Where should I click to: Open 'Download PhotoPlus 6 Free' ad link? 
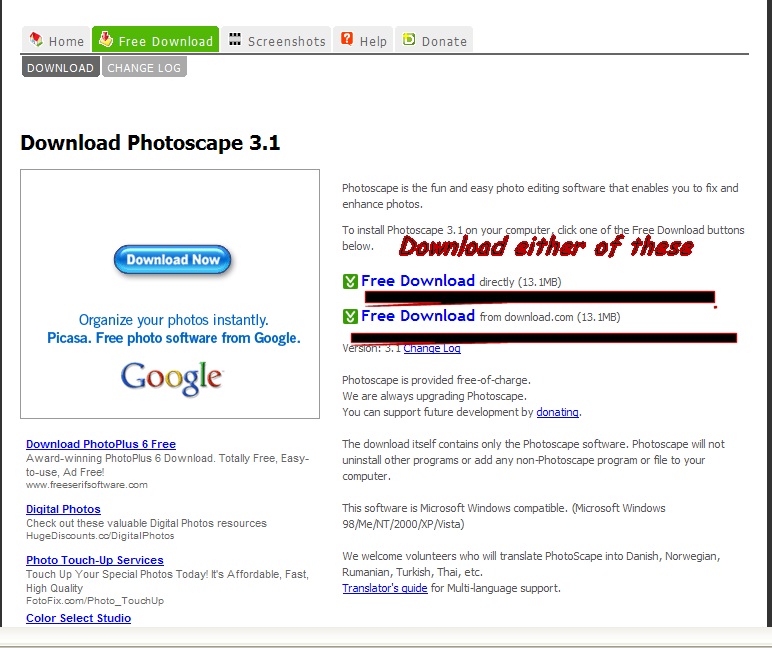[x=101, y=444]
